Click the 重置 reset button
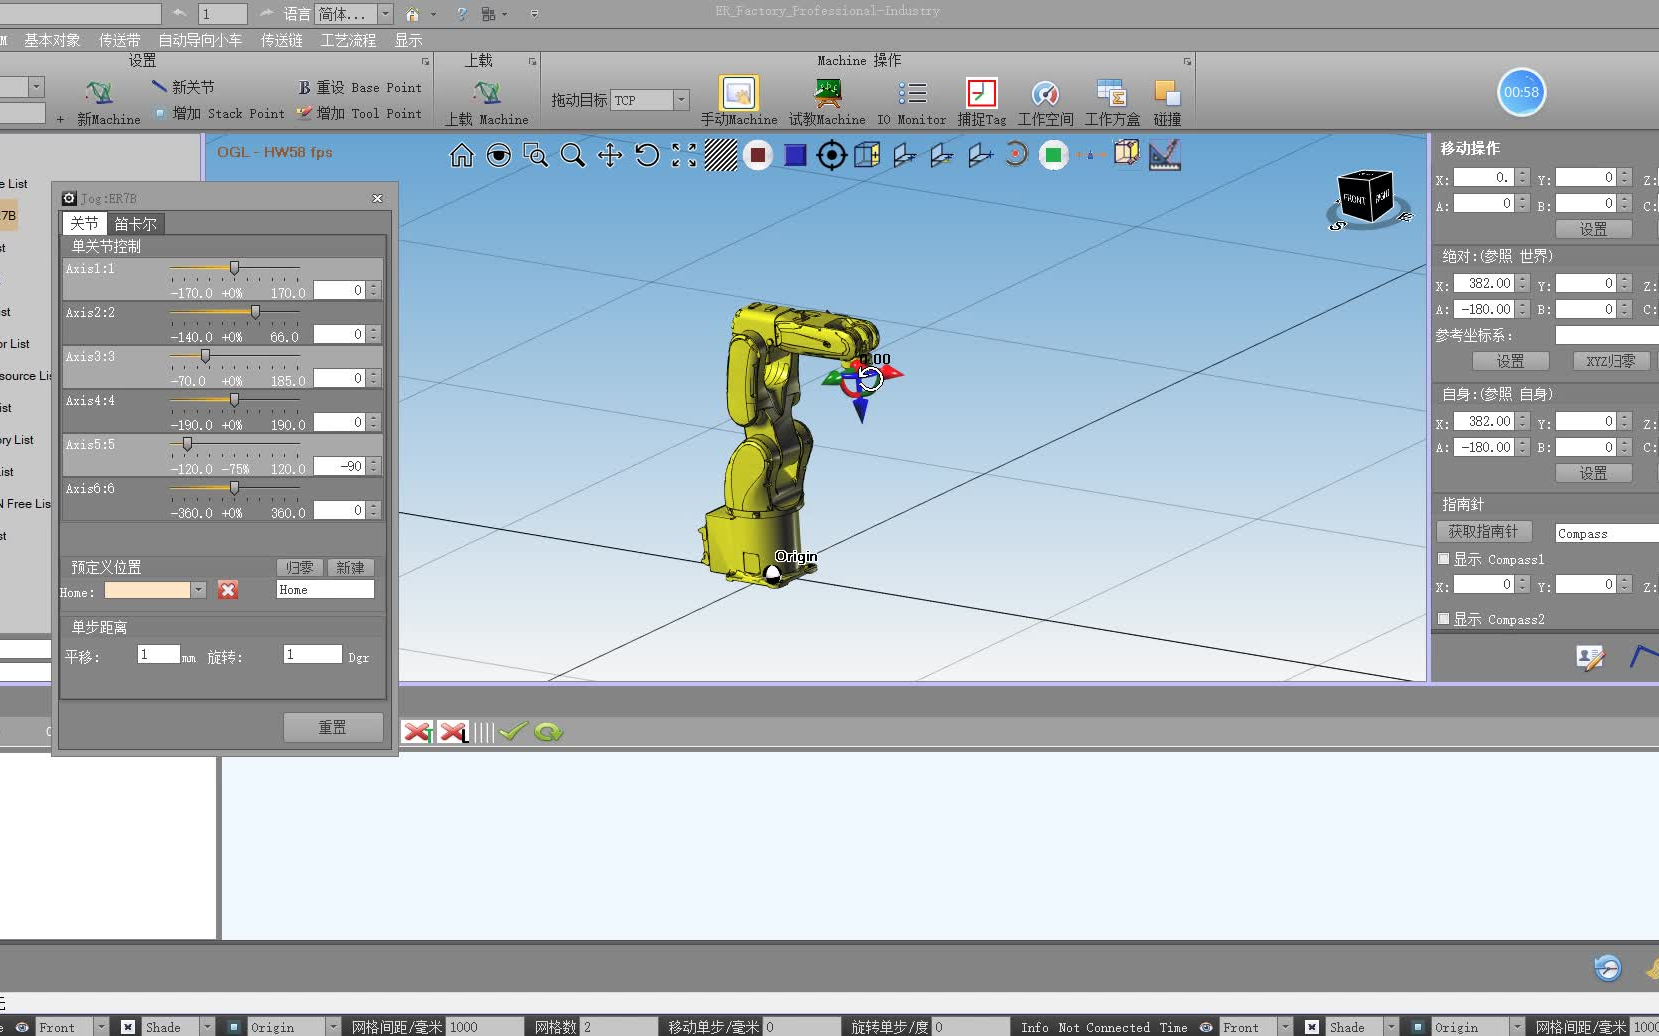 point(333,727)
